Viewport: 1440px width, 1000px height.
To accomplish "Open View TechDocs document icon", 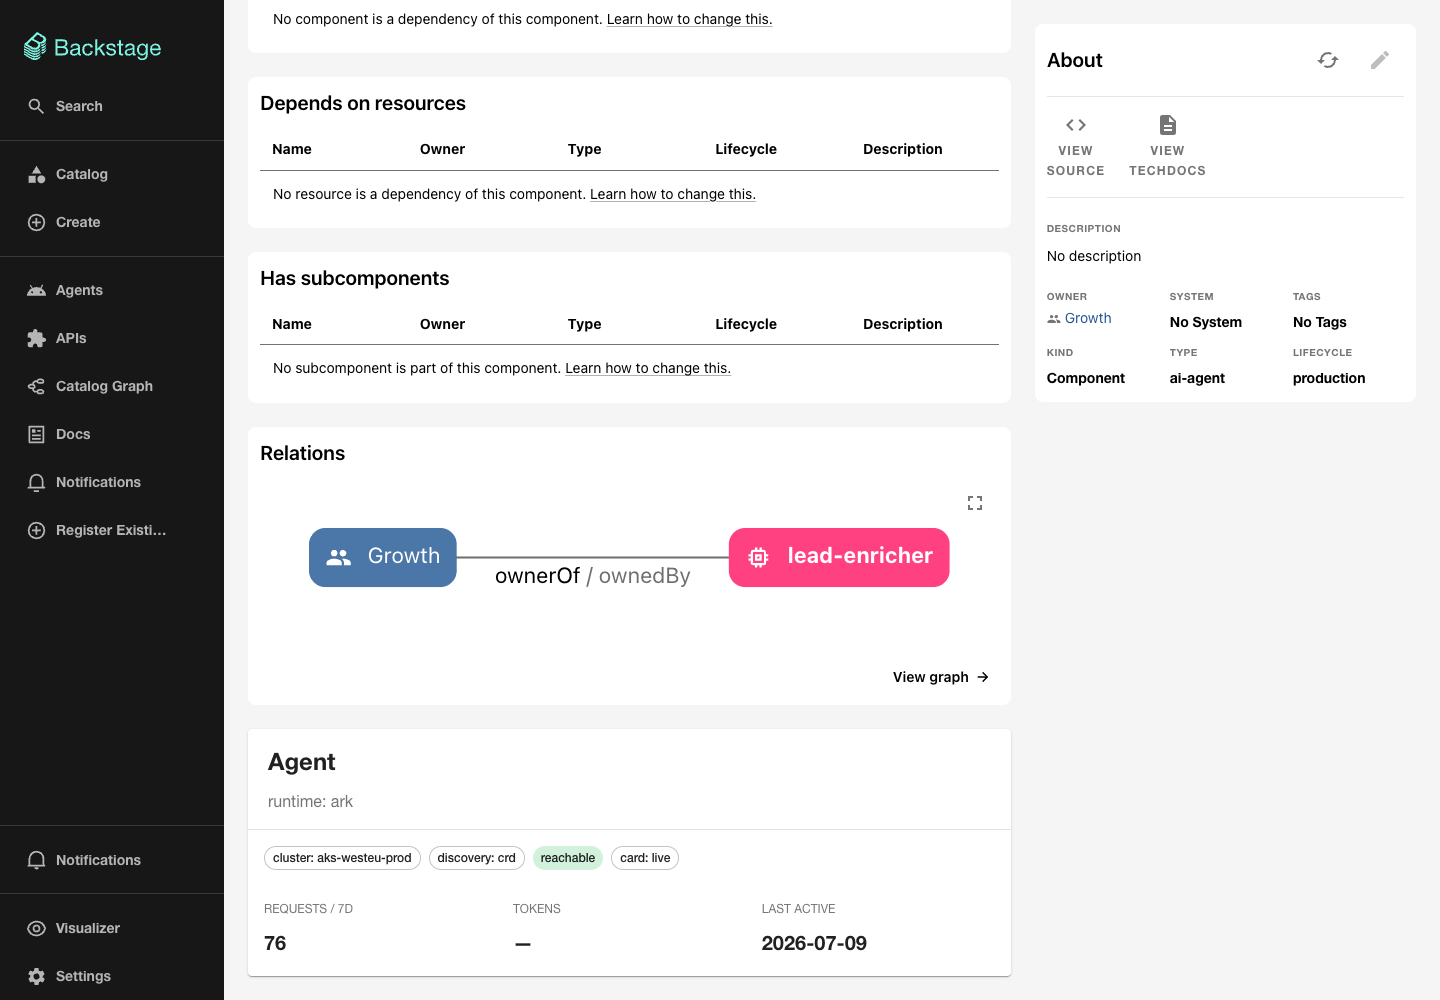I will (1167, 125).
